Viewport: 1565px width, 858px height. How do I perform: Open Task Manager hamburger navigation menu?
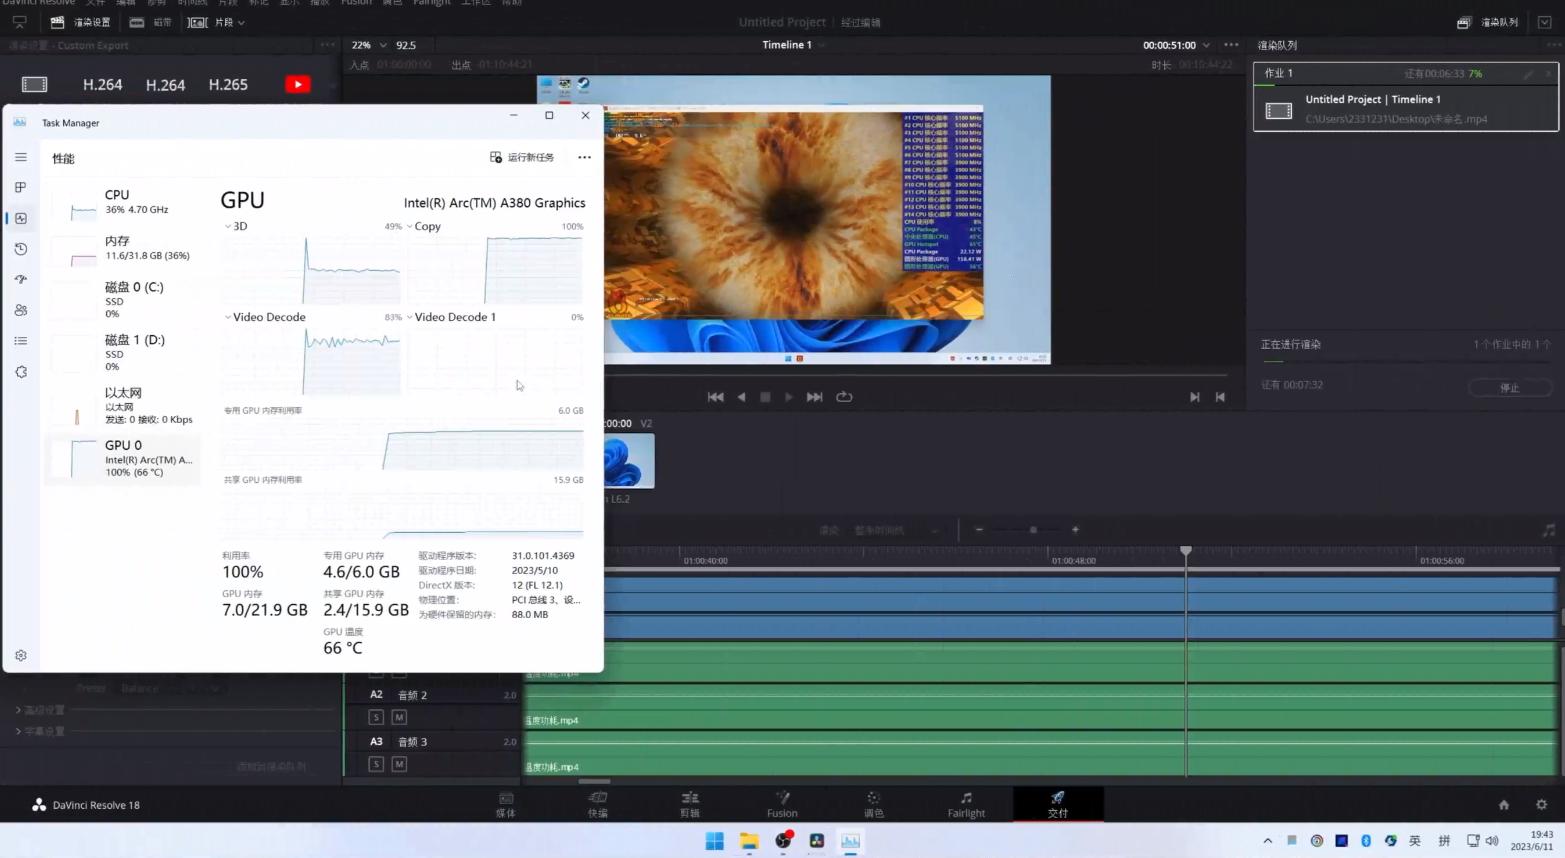point(20,157)
